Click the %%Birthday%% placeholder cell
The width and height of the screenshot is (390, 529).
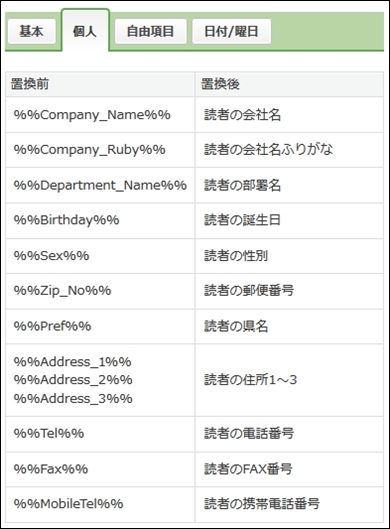click(100, 221)
